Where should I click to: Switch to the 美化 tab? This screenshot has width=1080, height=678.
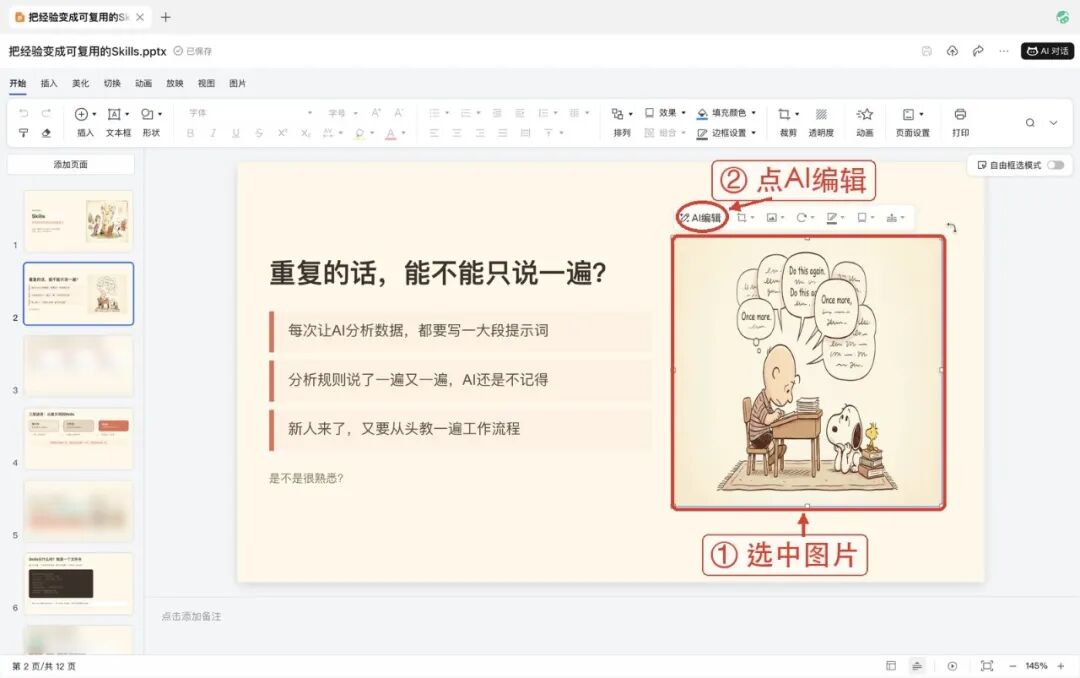pyautogui.click(x=81, y=83)
